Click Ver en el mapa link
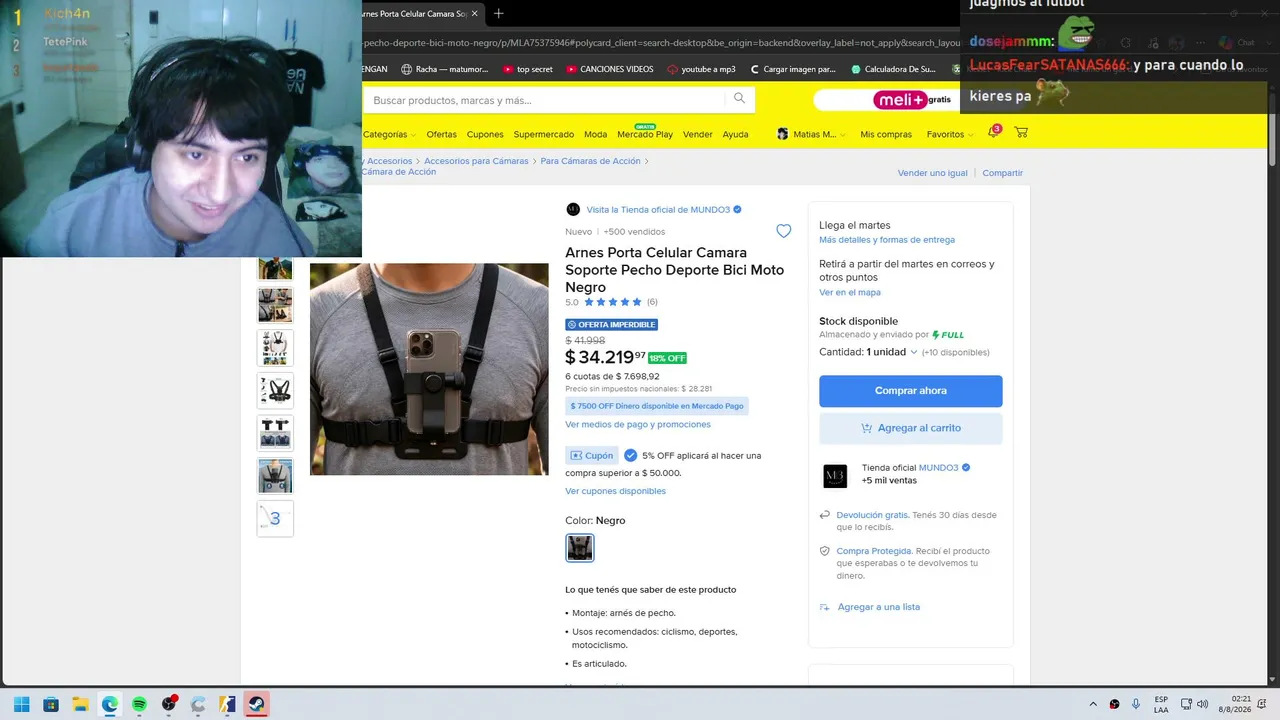1280x720 pixels. (x=850, y=292)
